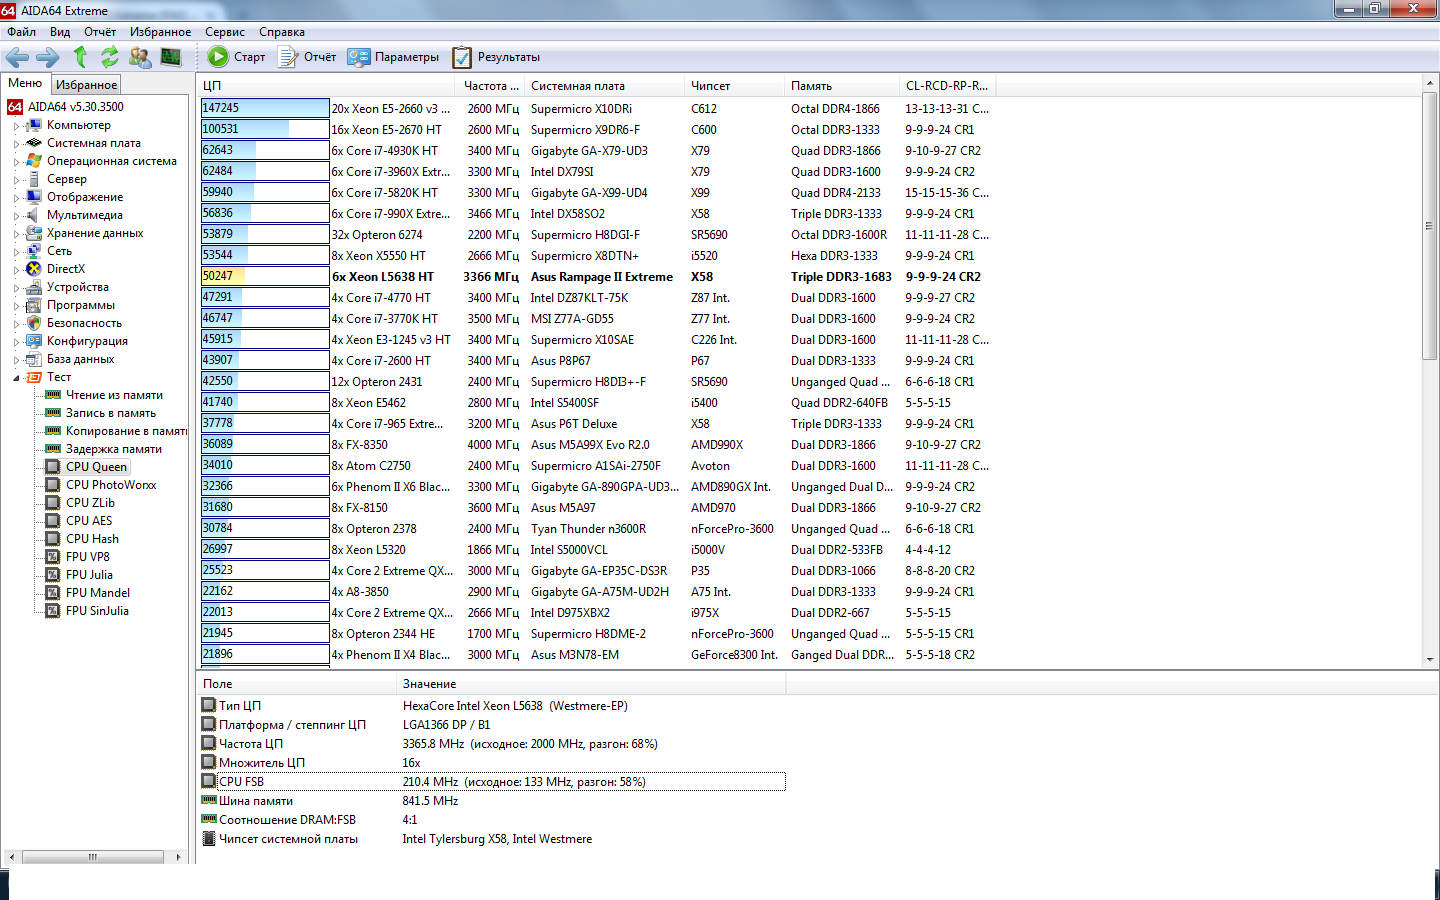Open the Справка menu
This screenshot has width=1440, height=900.
pos(282,32)
